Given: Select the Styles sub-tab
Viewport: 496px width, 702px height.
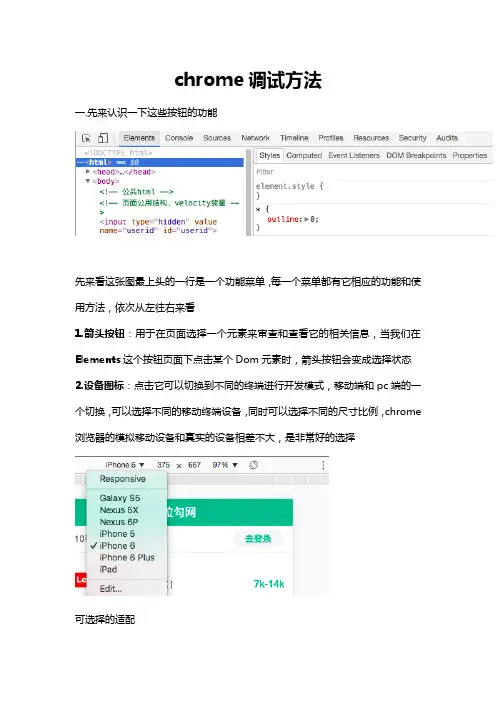Looking at the screenshot, I should pos(269,155).
